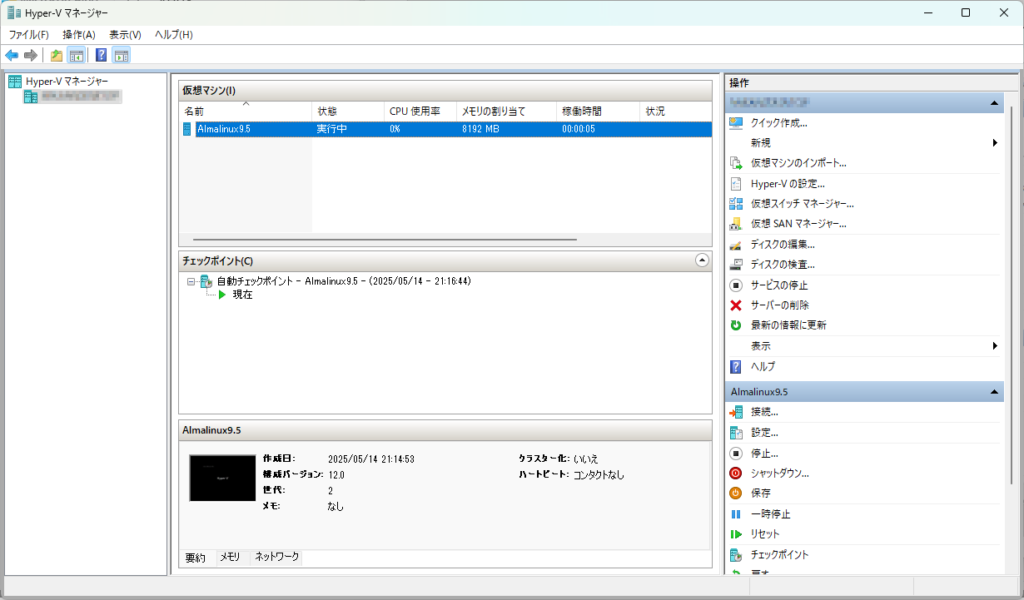Open the 操作(A) menu in menu bar
This screenshot has width=1024, height=600.
pyautogui.click(x=78, y=34)
